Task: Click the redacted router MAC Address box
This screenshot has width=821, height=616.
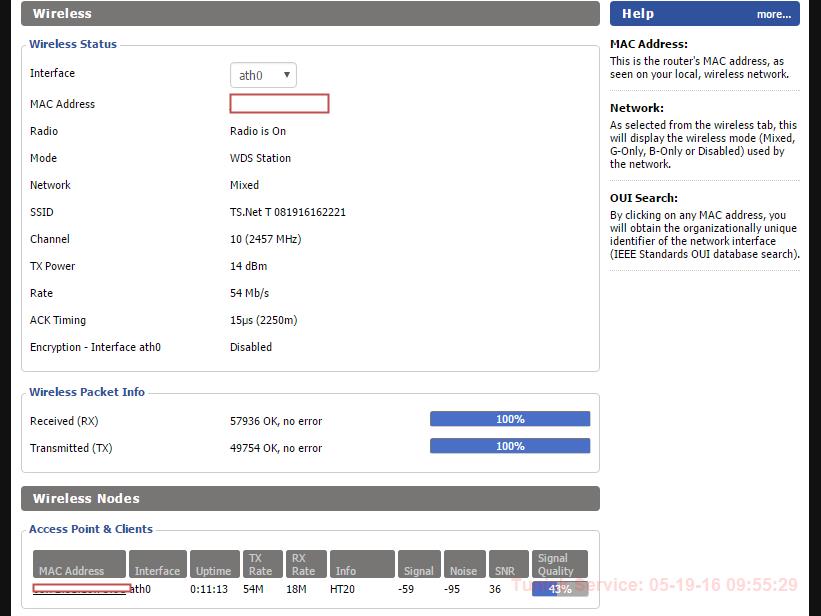Action: pos(280,103)
